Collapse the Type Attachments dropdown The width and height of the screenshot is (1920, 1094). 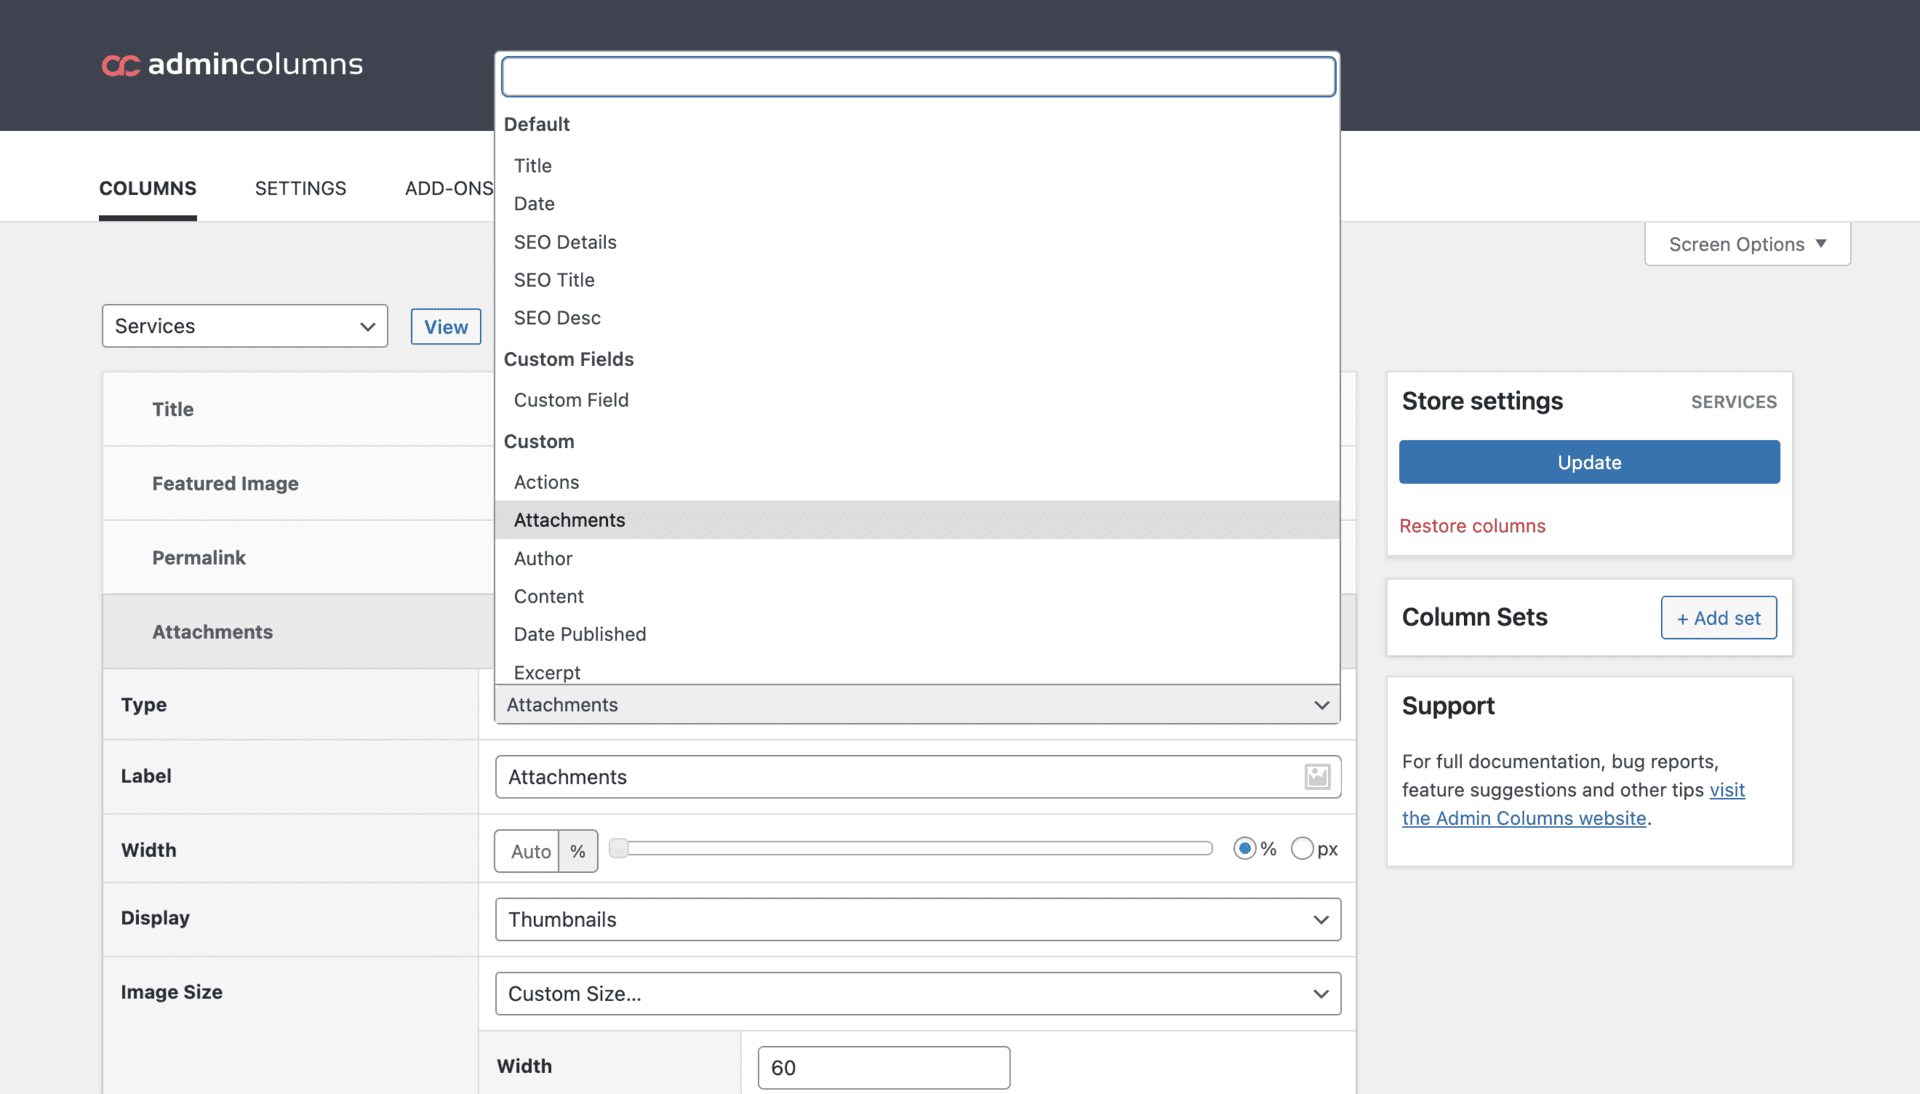(918, 705)
